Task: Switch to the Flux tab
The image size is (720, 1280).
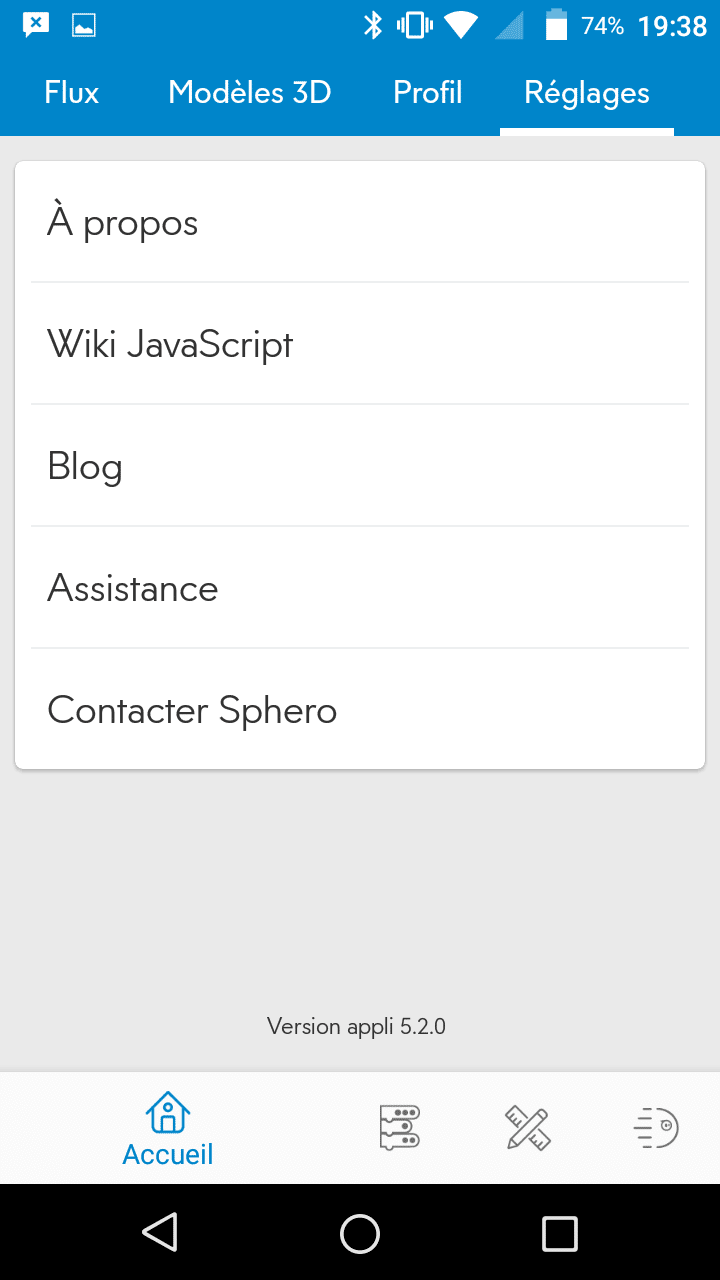Action: pyautogui.click(x=72, y=93)
